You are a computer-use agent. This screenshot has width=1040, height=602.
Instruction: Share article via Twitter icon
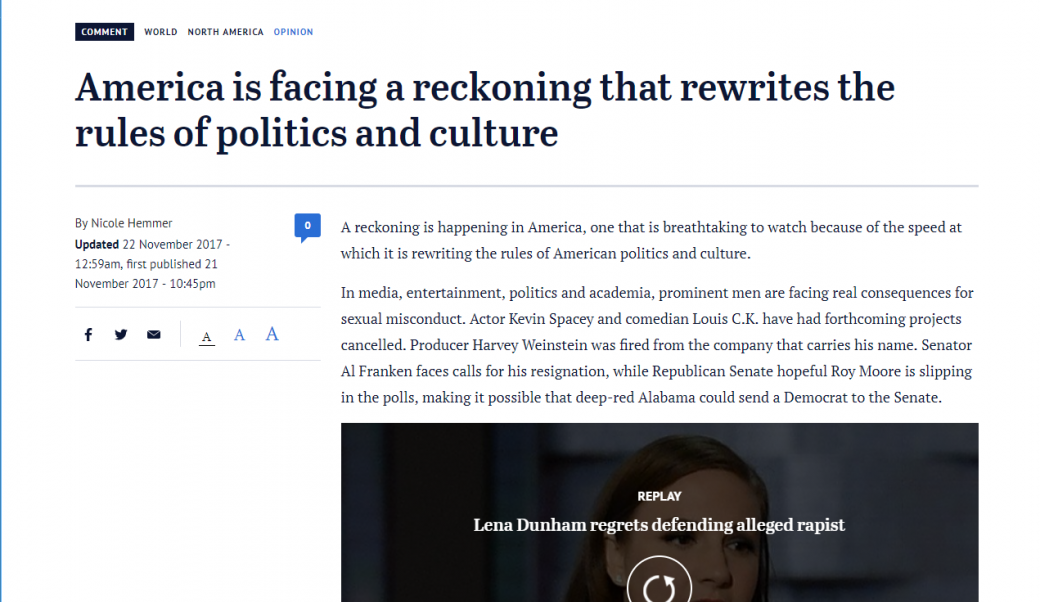tap(121, 335)
